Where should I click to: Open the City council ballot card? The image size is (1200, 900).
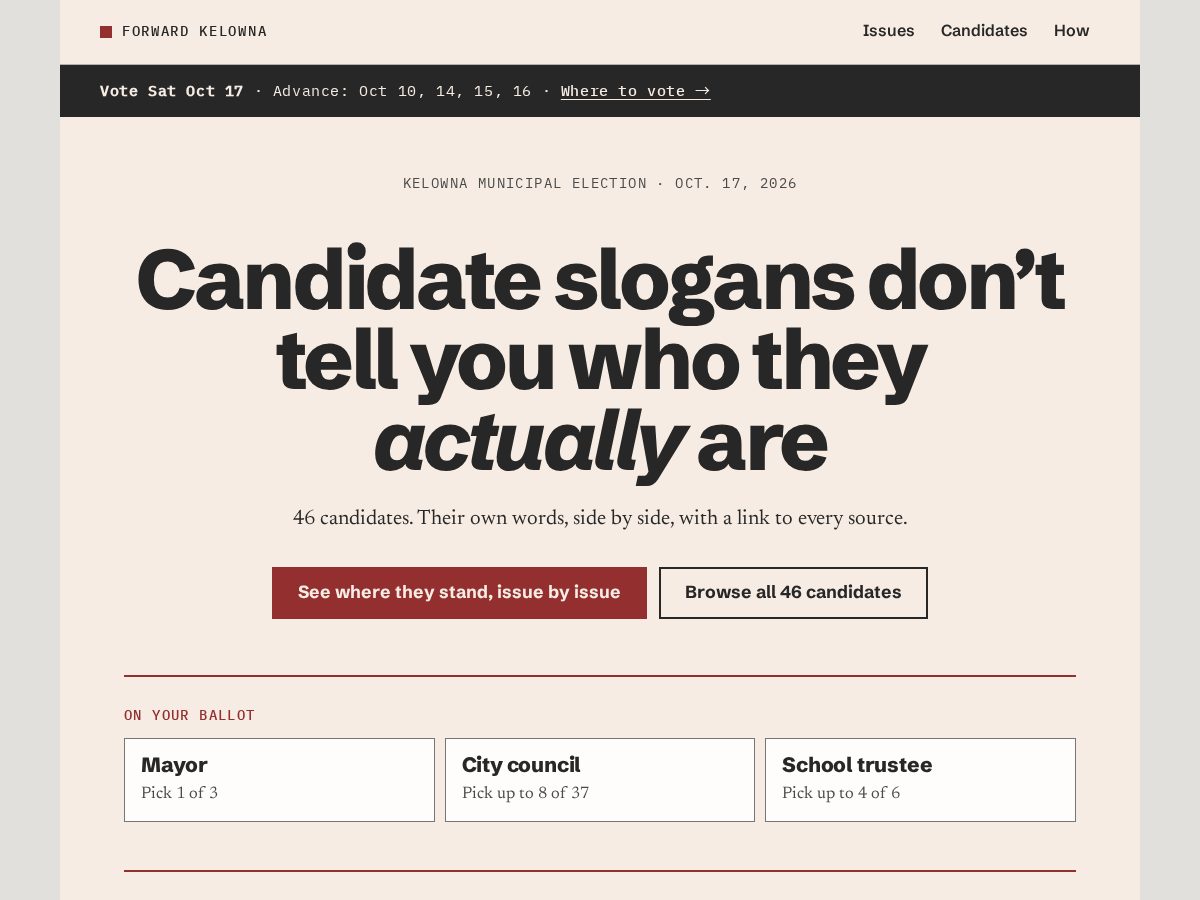click(600, 780)
